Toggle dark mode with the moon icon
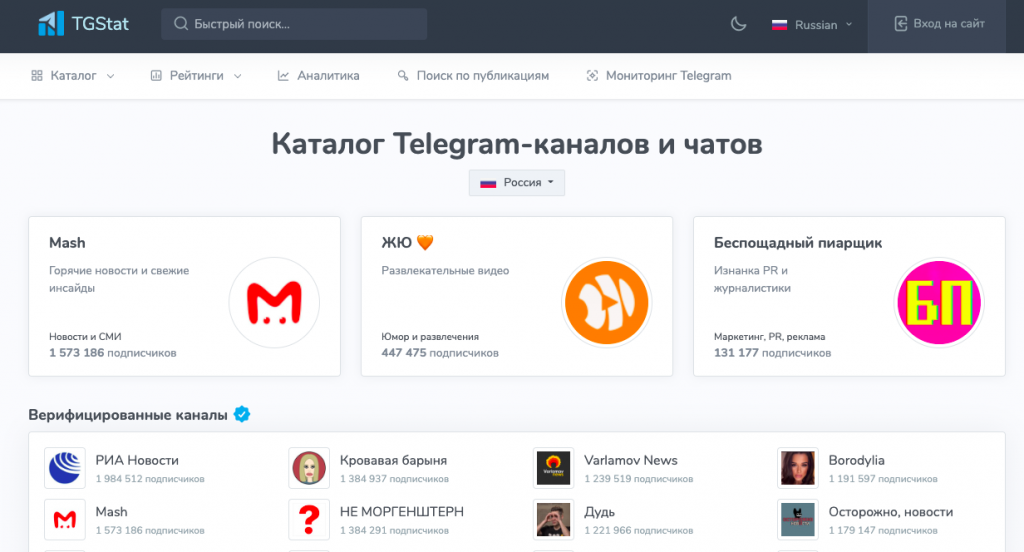 [x=738, y=24]
